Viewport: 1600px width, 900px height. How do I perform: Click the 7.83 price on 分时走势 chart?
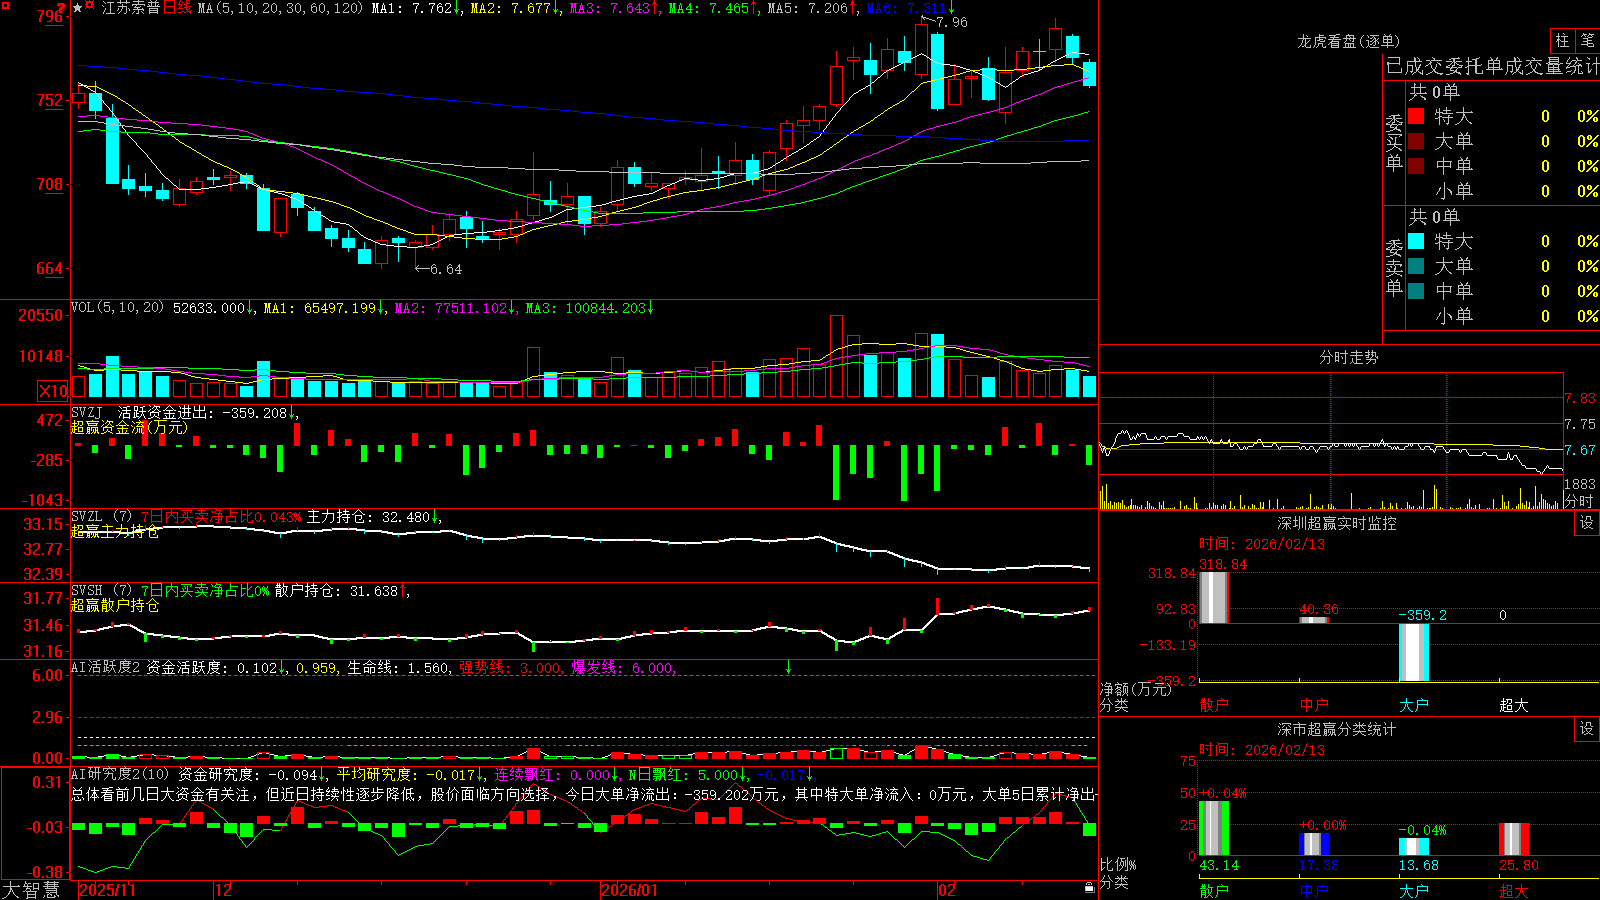tap(1581, 398)
